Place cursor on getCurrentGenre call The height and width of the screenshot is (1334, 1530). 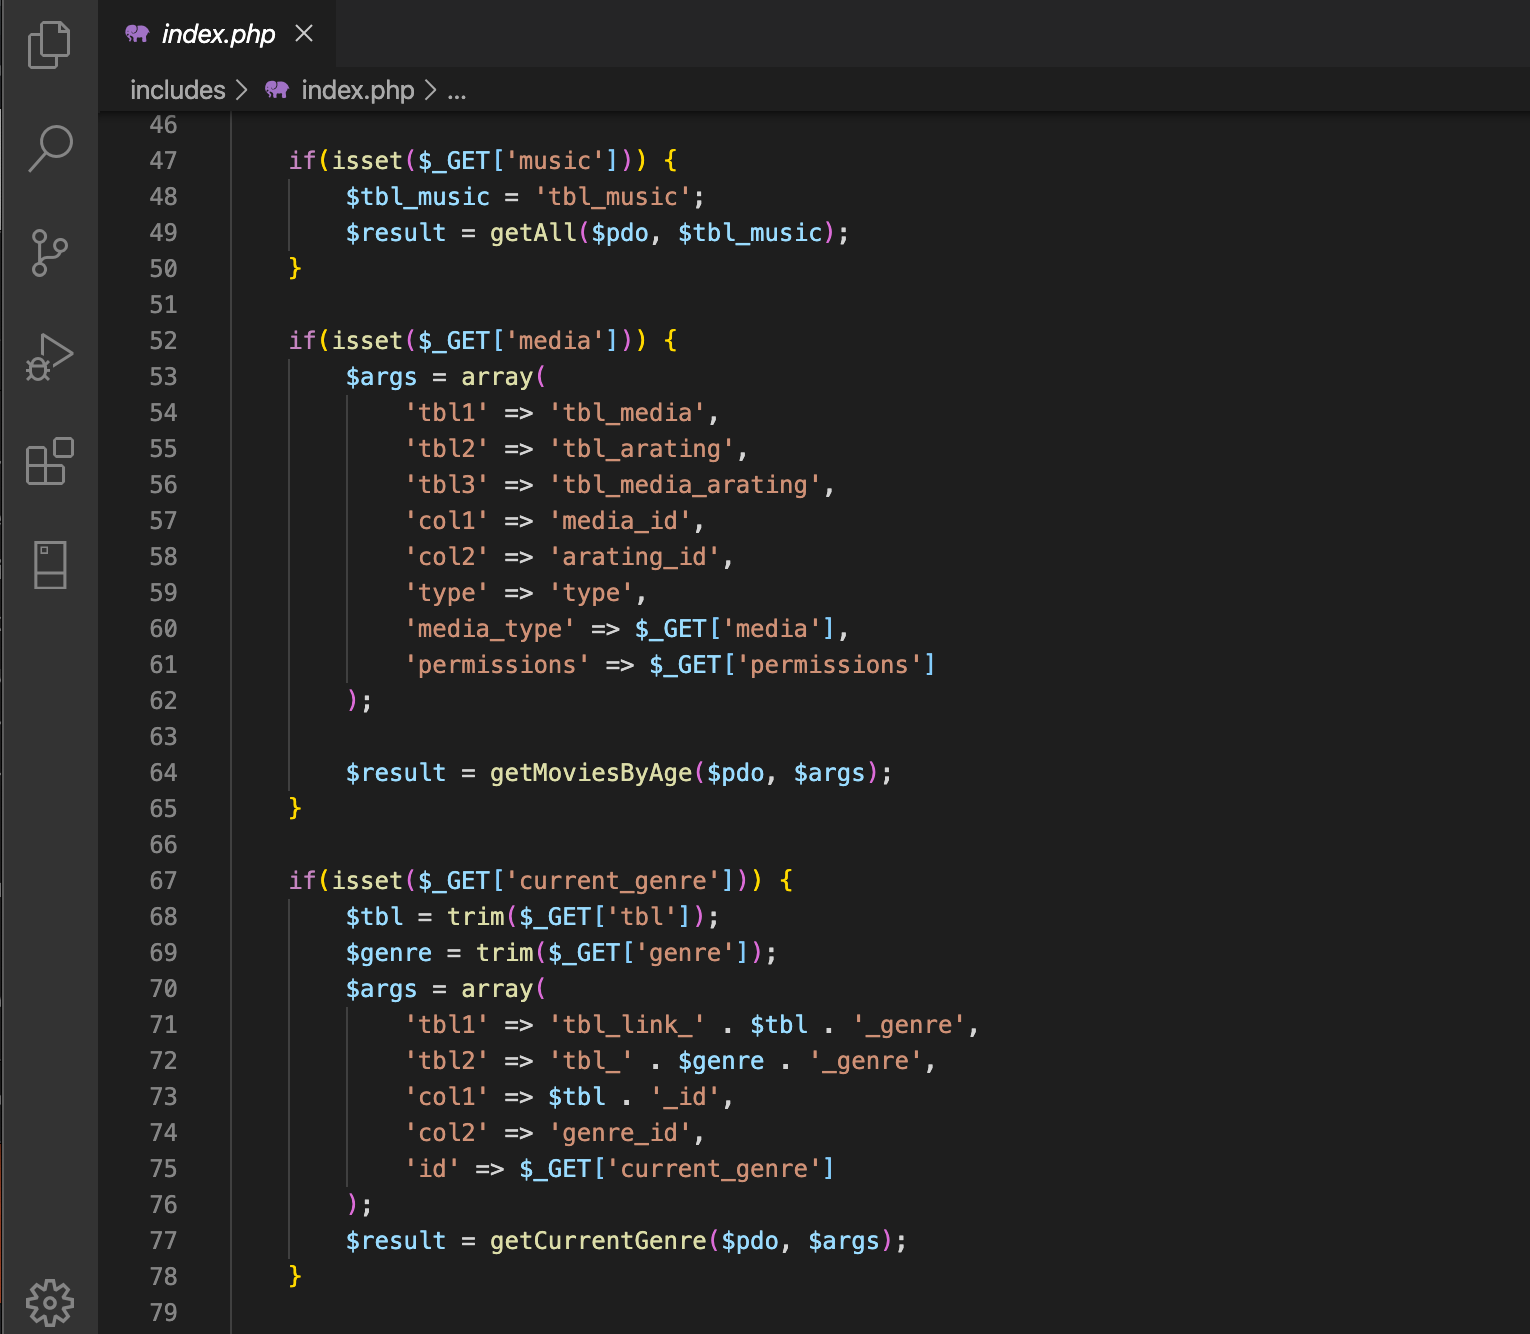point(597,1240)
